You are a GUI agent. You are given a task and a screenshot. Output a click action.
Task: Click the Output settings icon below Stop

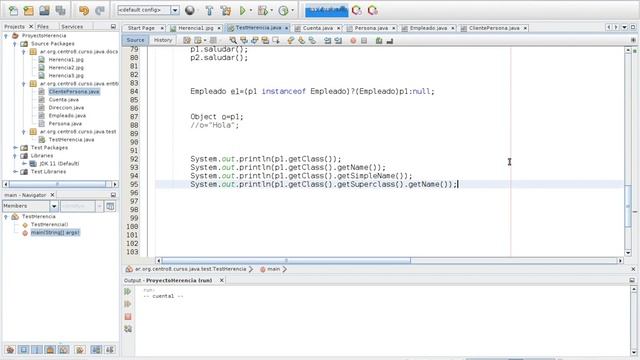coord(128,329)
